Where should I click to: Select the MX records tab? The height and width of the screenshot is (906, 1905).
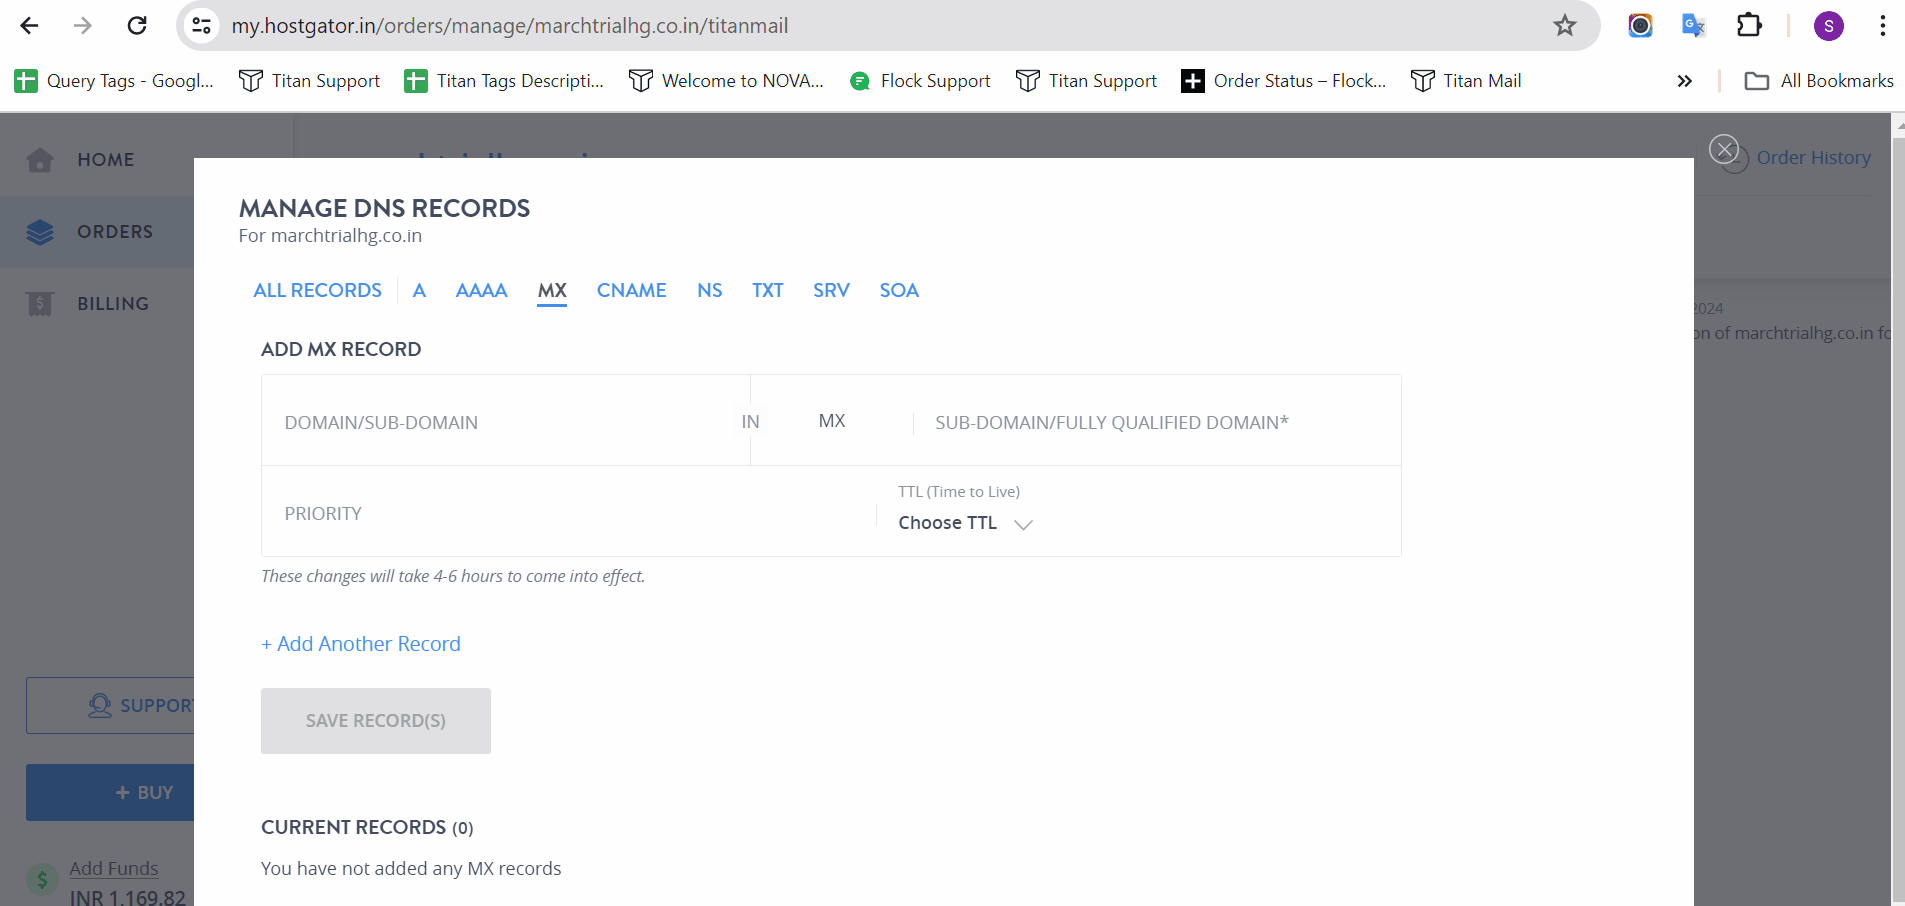(552, 291)
